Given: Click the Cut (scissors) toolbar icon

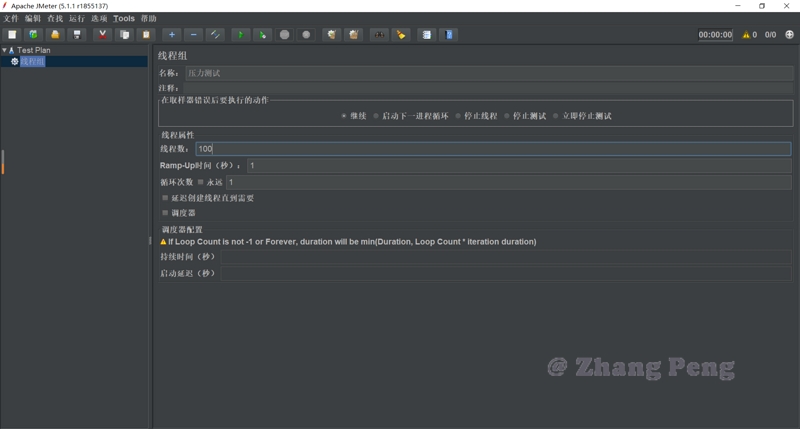Looking at the screenshot, I should [102, 34].
